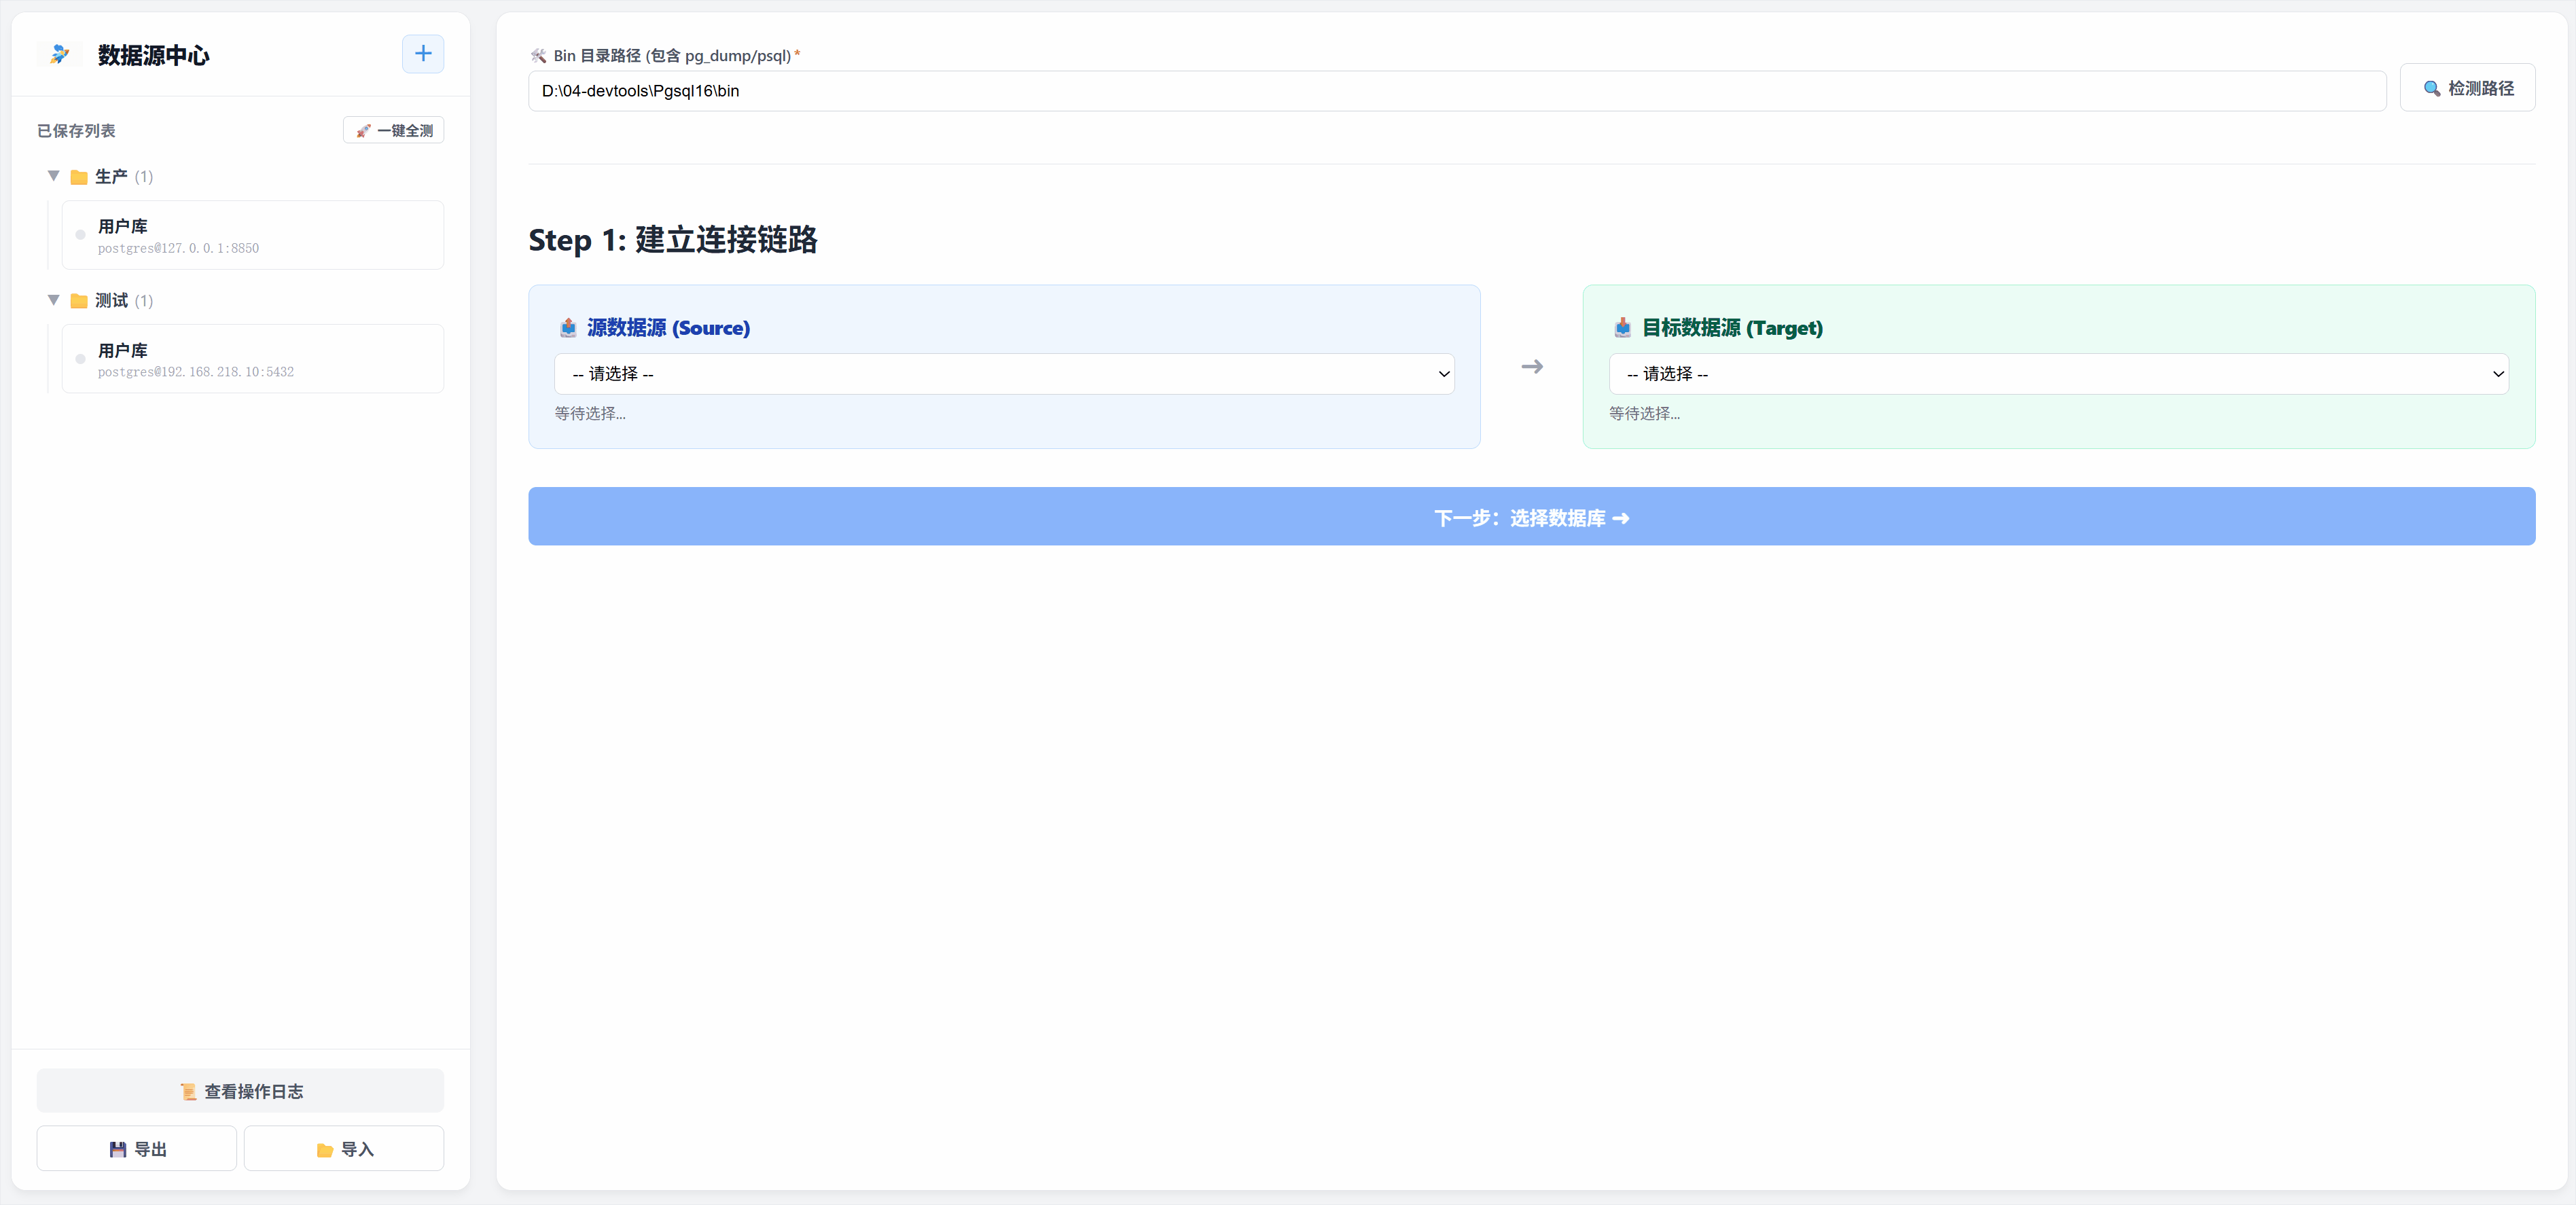Click the rocket logo beside 数据源中心

pyautogui.click(x=60, y=54)
